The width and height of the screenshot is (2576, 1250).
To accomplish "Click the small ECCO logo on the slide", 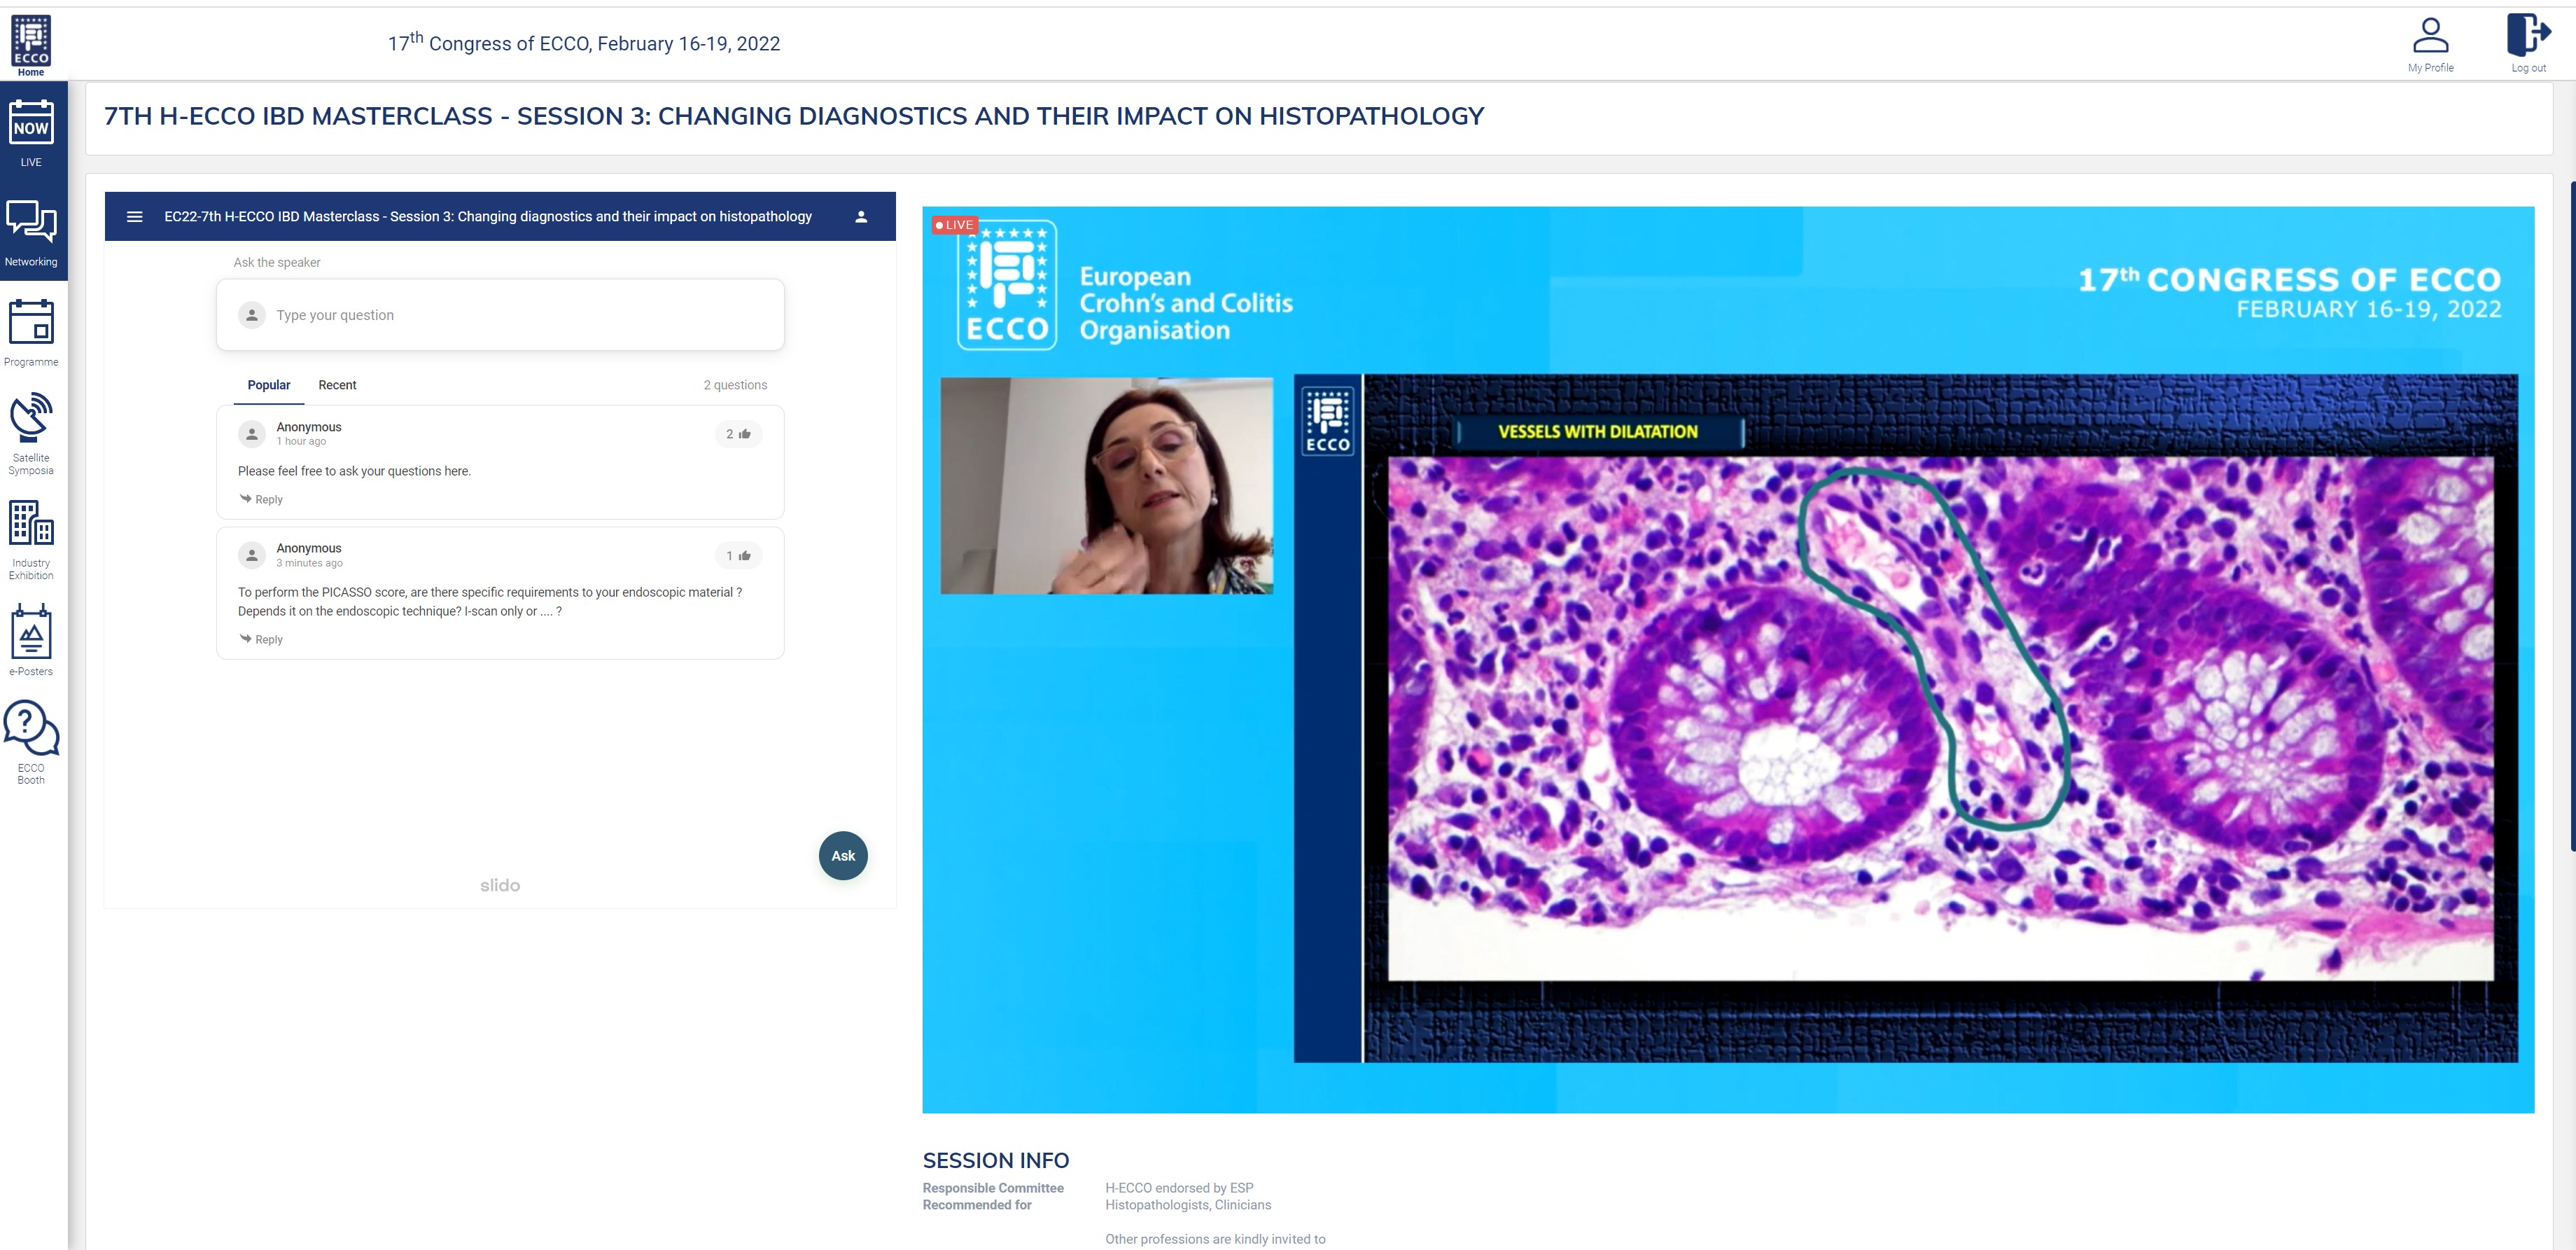I will coord(1327,421).
